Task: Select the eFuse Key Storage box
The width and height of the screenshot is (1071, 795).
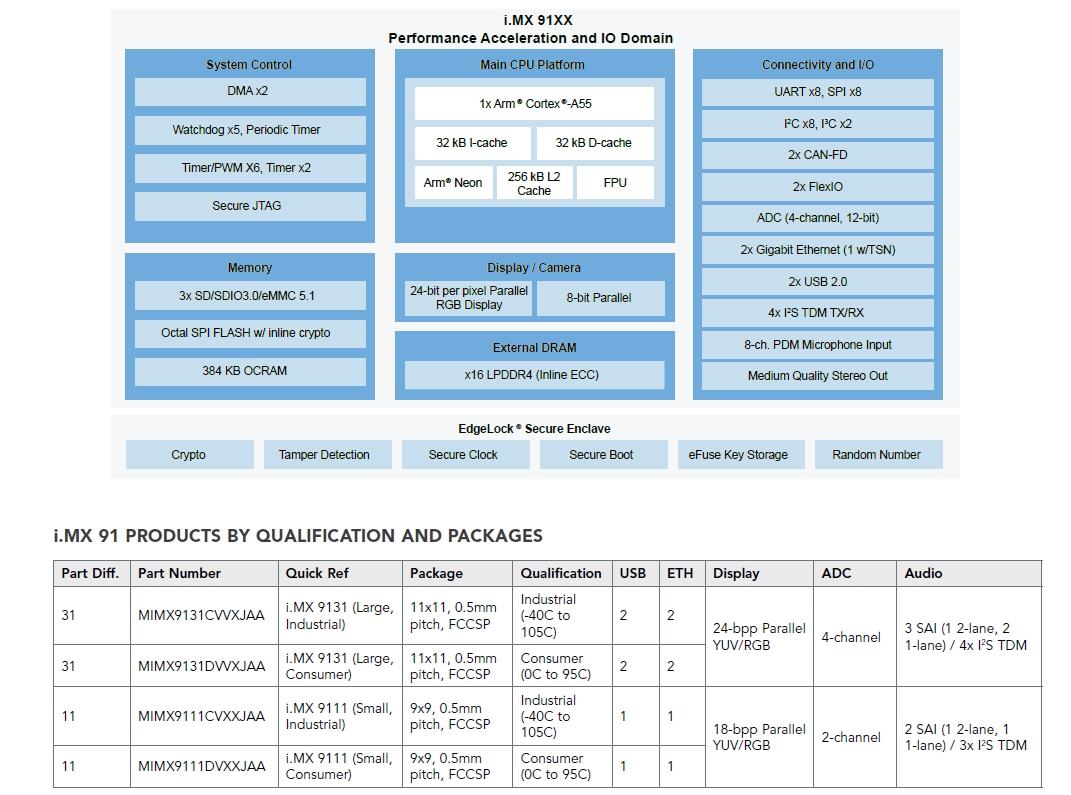Action: pyautogui.click(x=738, y=455)
